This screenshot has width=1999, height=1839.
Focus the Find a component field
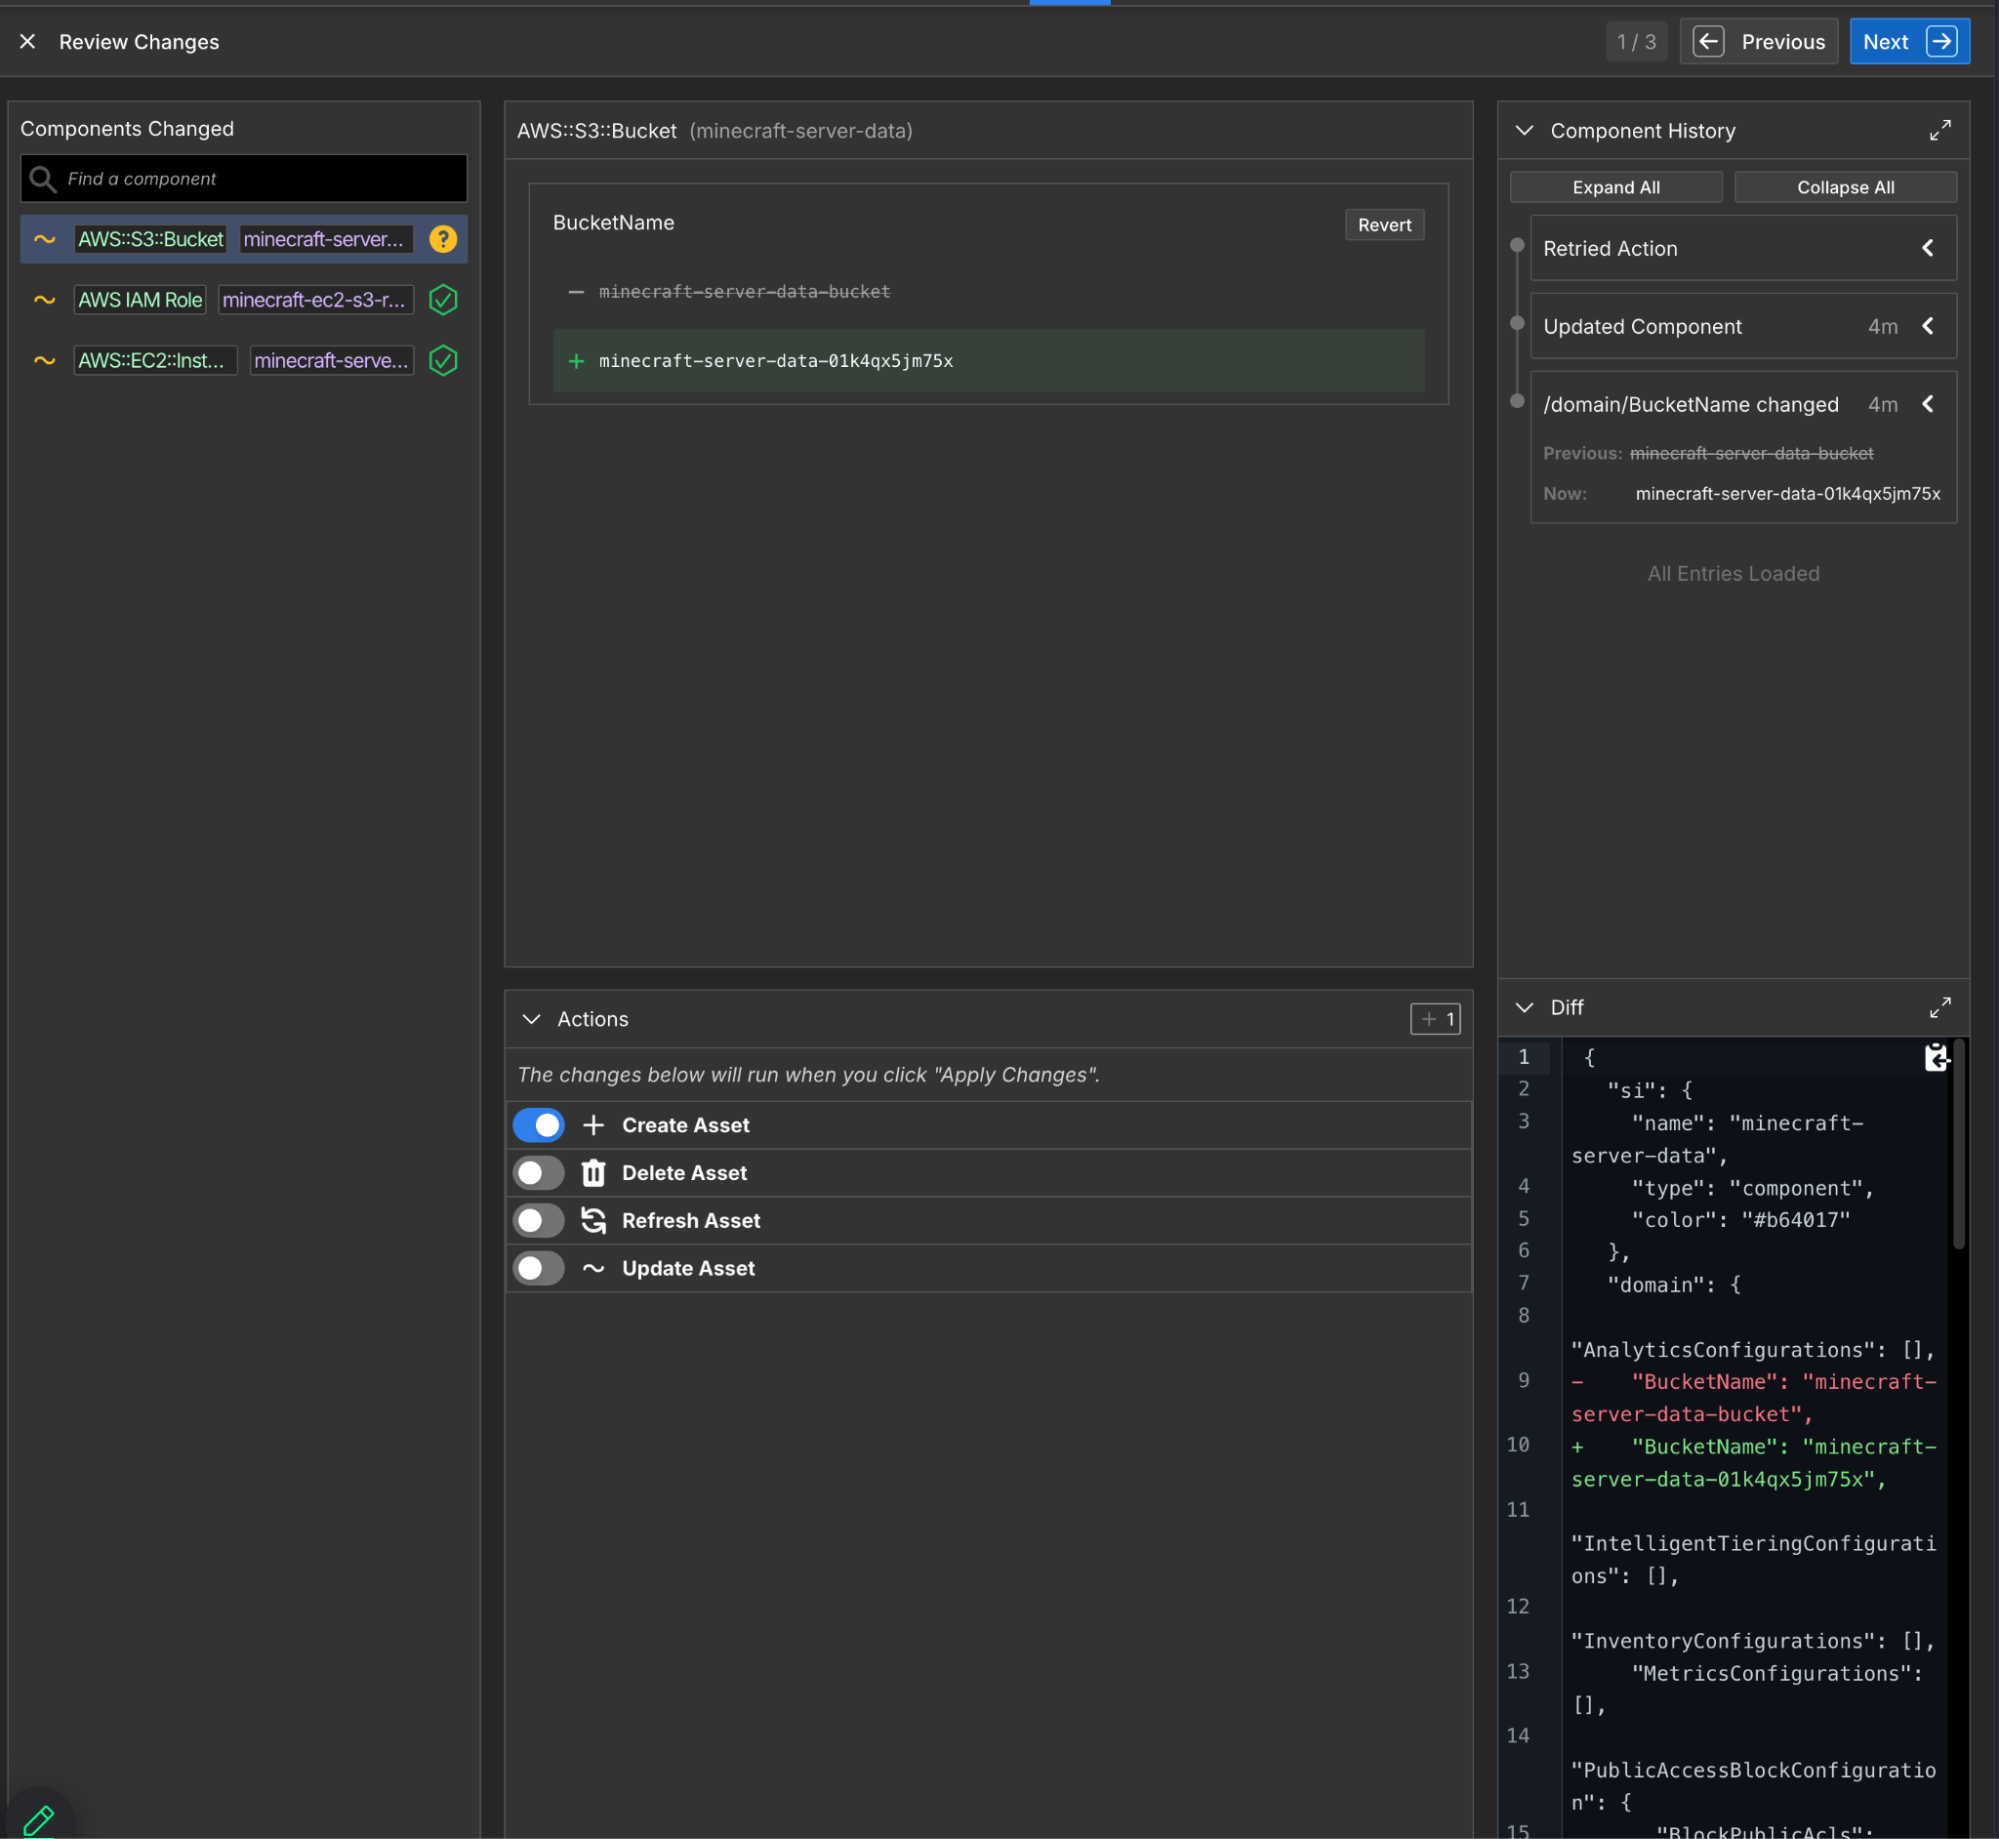click(x=244, y=179)
